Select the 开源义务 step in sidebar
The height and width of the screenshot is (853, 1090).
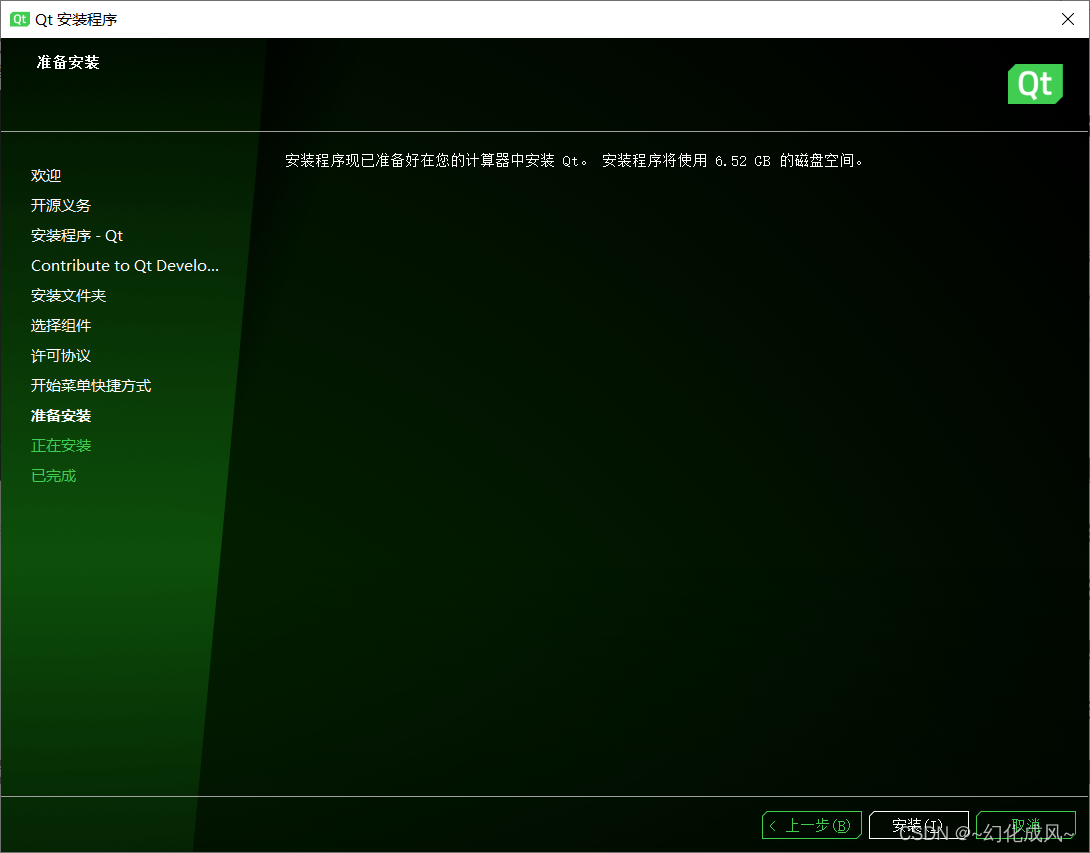pyautogui.click(x=61, y=205)
